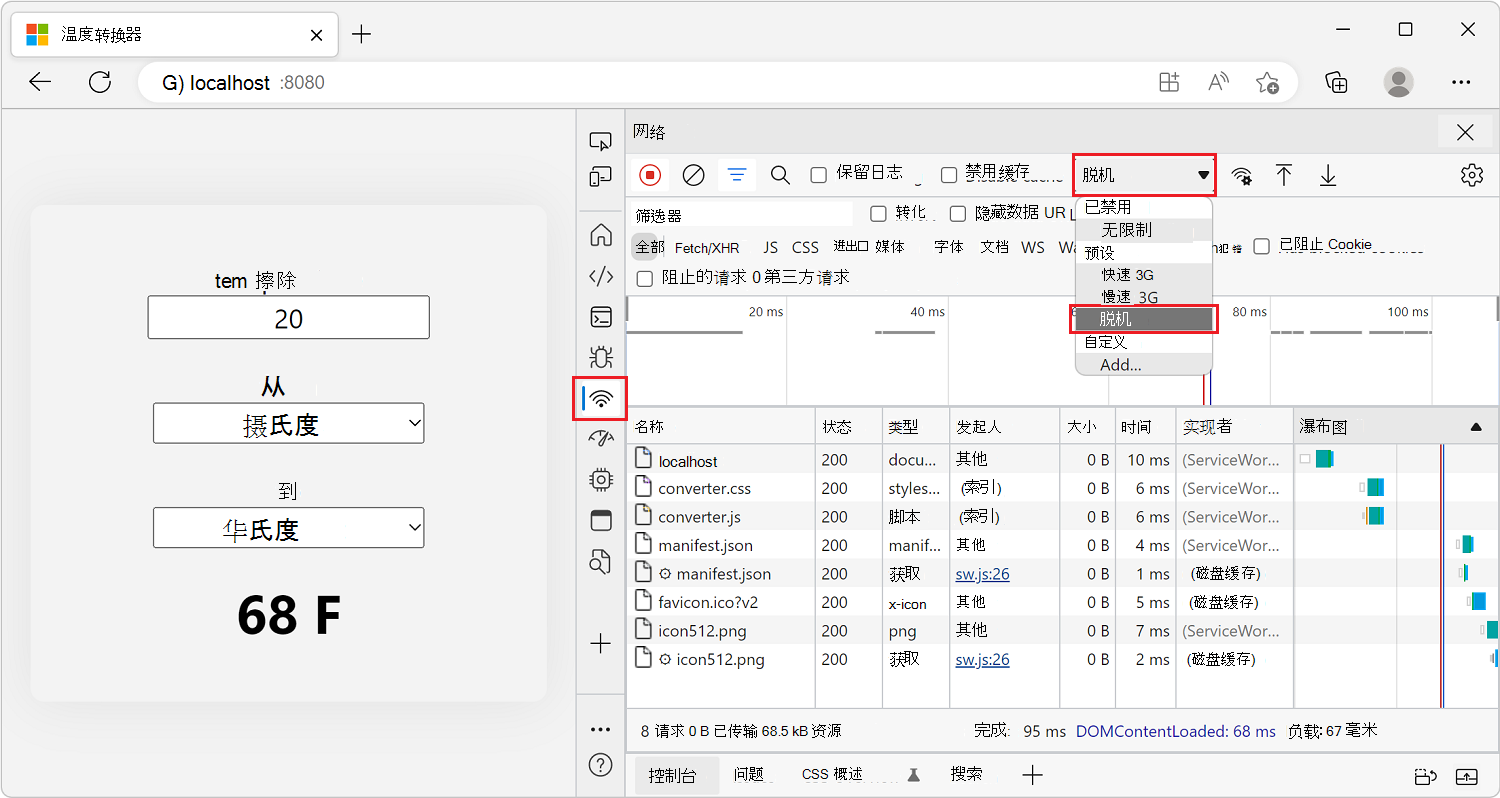This screenshot has height=798, width=1500.
Task: Focus the 筛选器 filter input
Action: 743,215
